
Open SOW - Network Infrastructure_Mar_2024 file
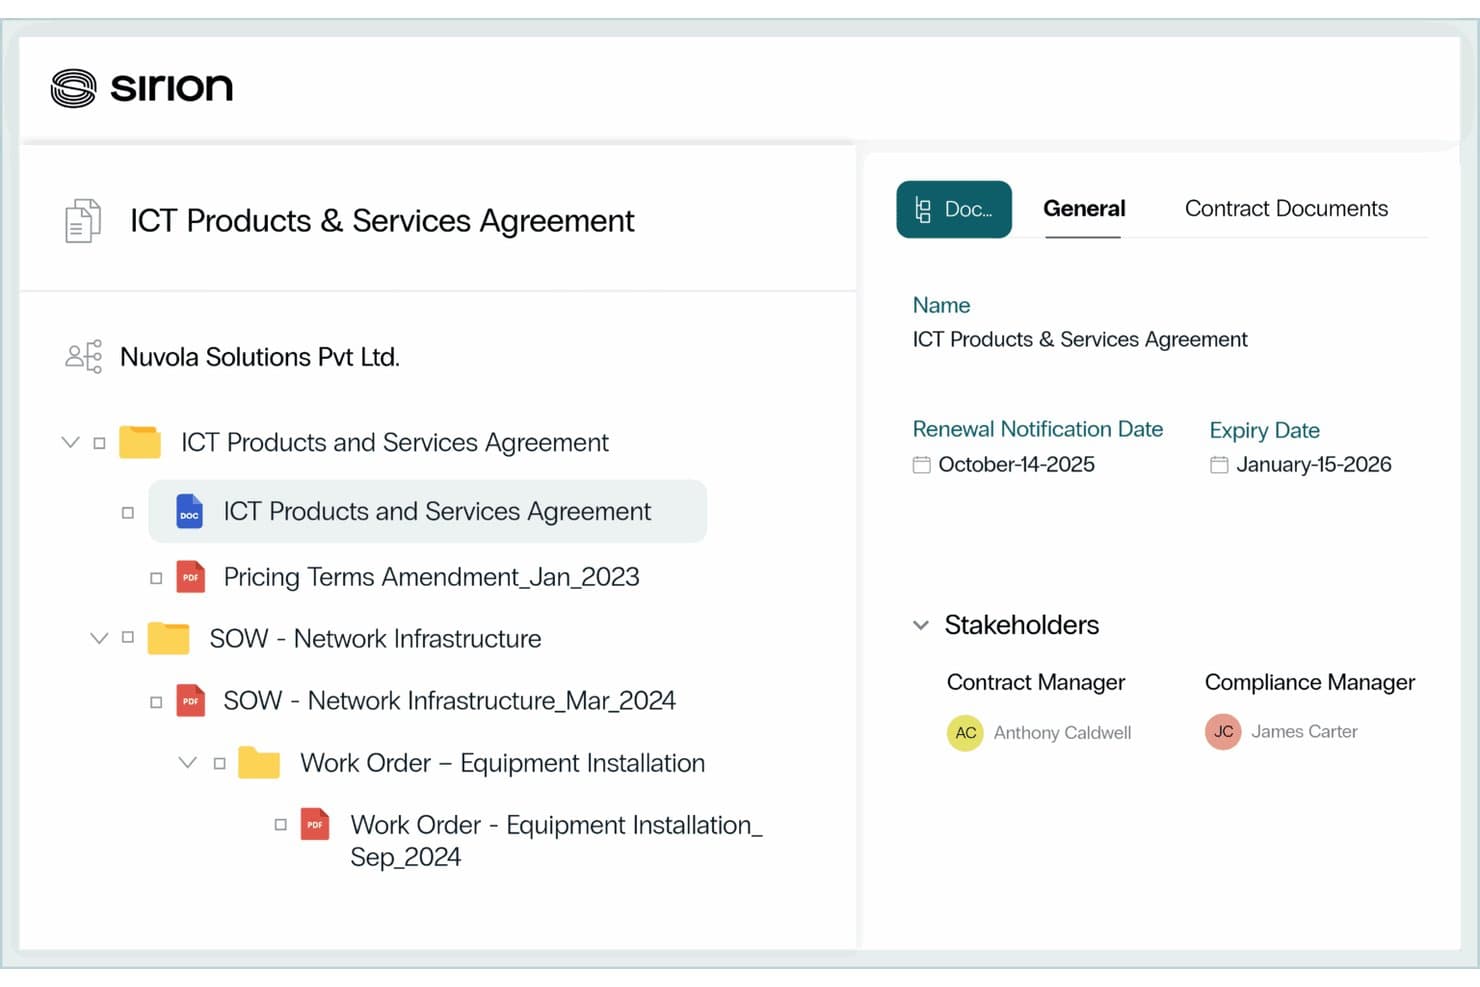[449, 701]
